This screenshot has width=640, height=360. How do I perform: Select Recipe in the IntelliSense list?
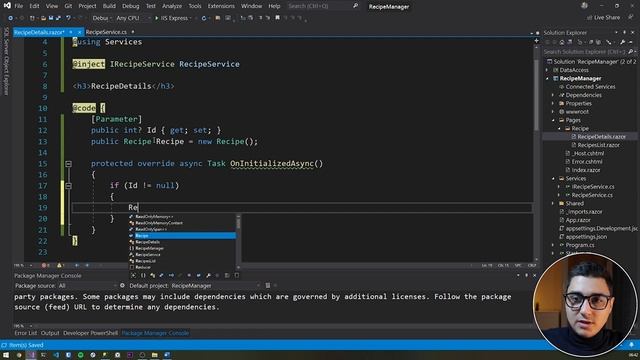(182, 236)
